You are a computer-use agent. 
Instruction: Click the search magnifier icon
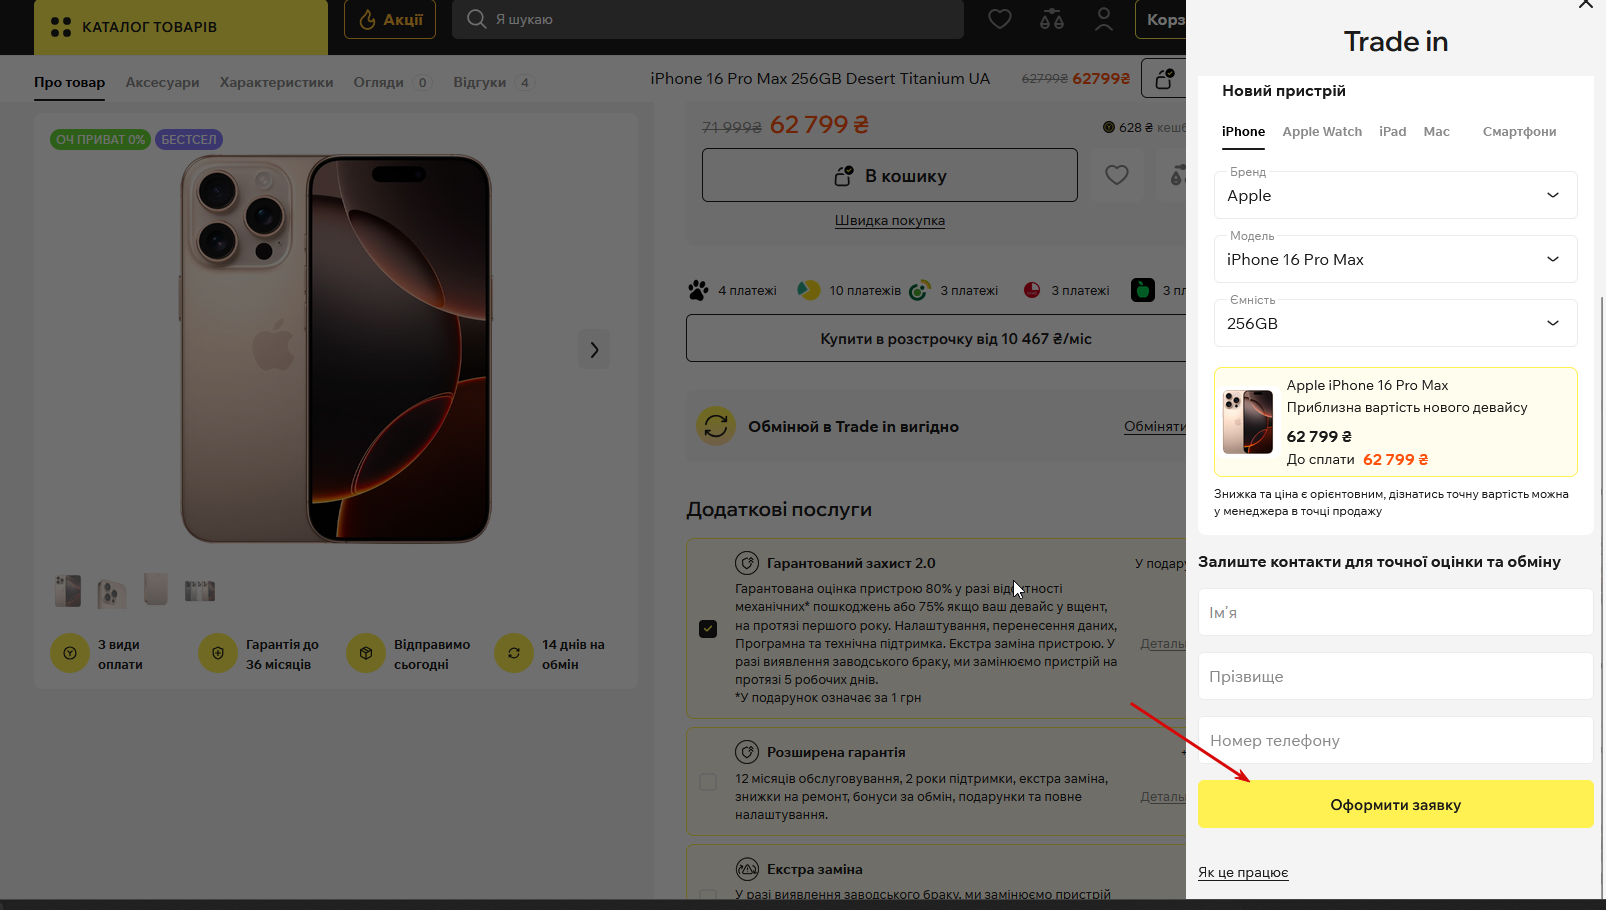[477, 19]
